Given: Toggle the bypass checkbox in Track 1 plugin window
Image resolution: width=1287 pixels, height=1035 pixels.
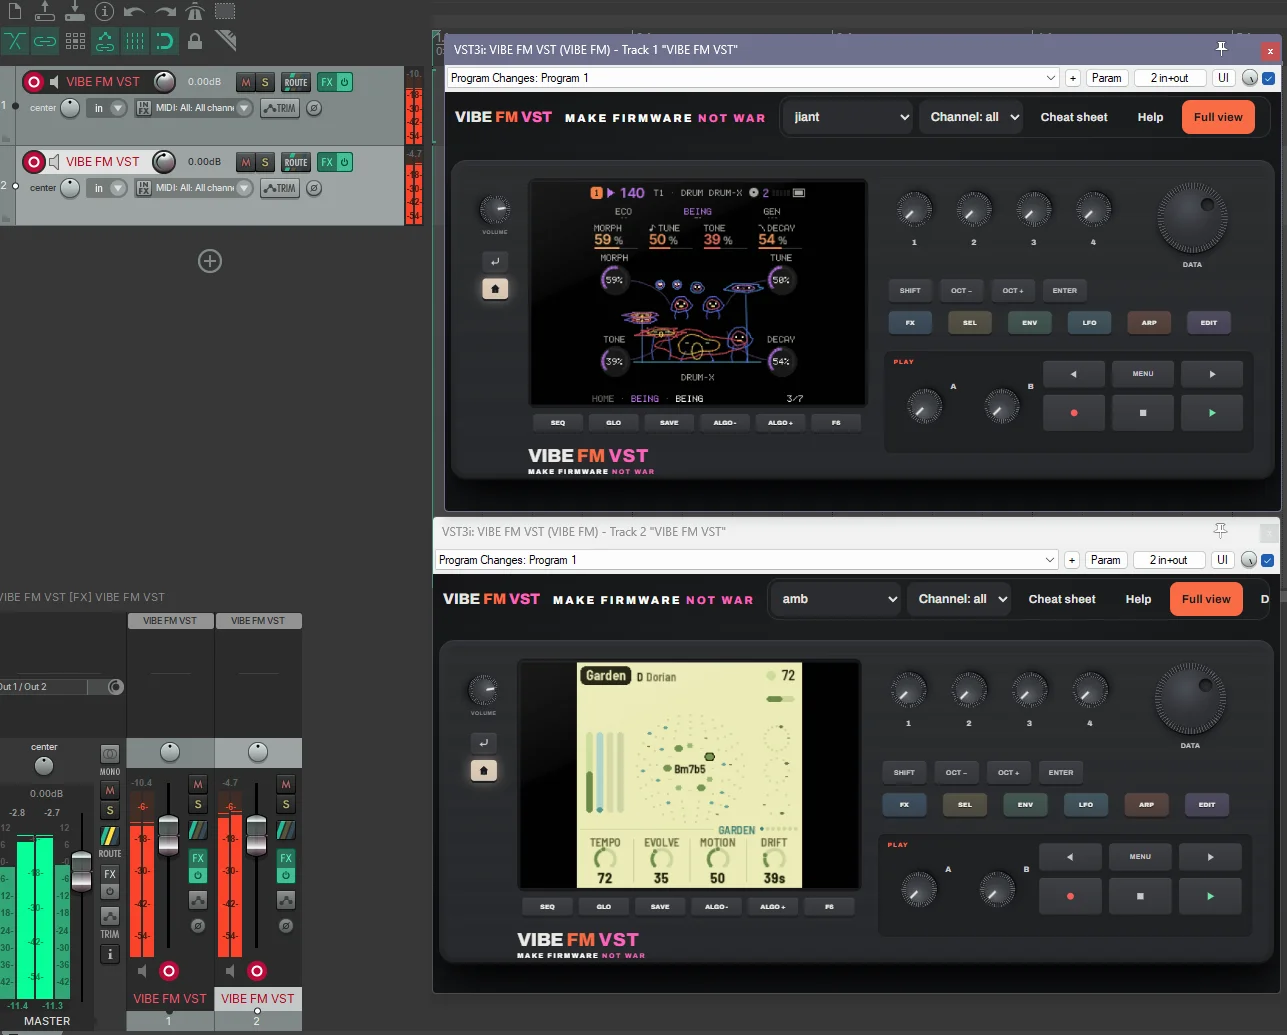Looking at the screenshot, I should 1269,78.
